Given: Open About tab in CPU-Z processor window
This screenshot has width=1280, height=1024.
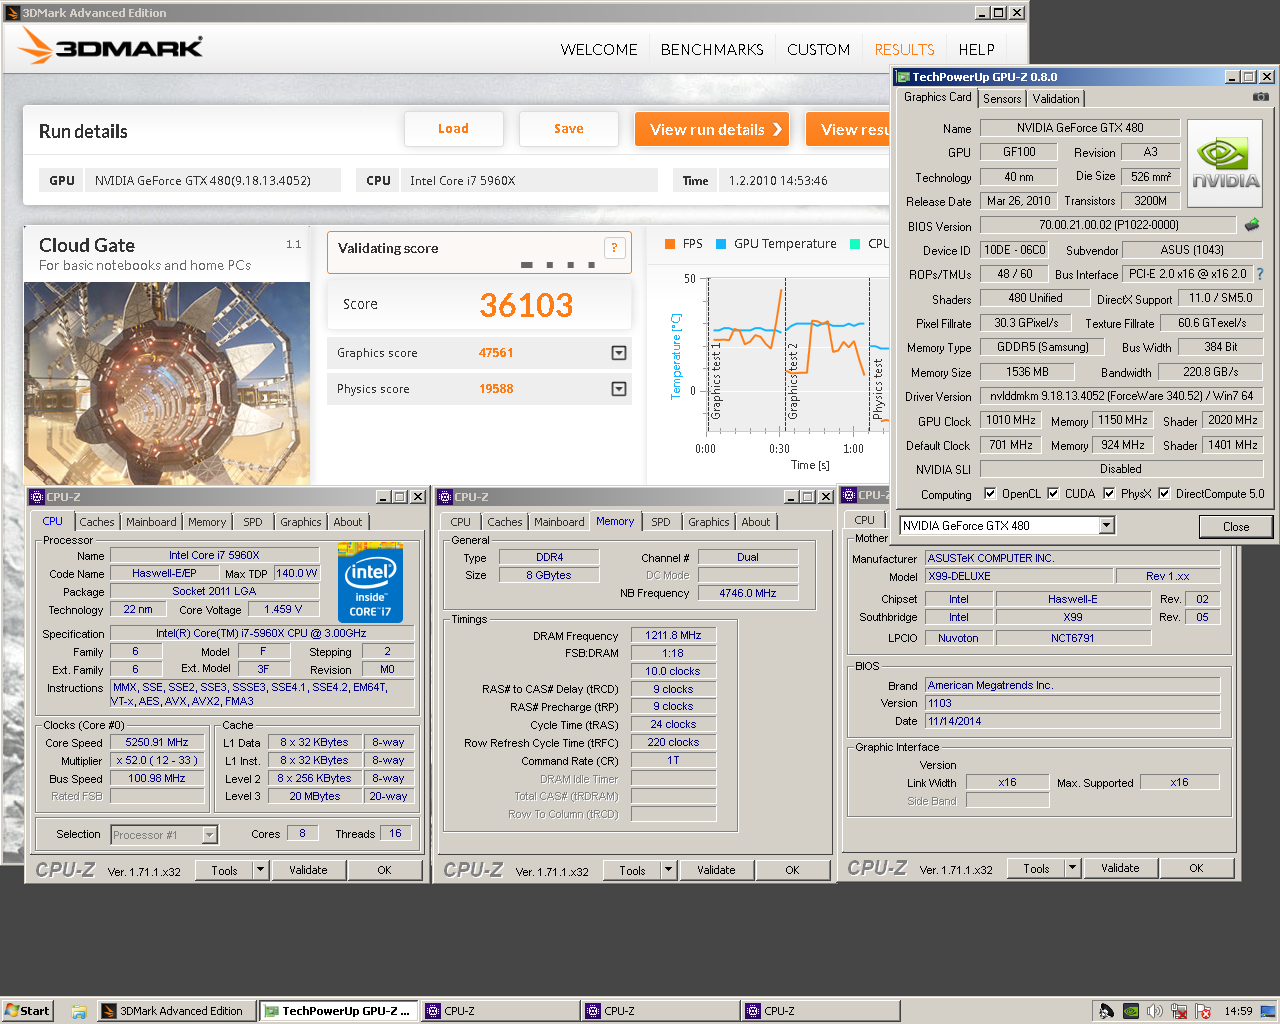Looking at the screenshot, I should [x=348, y=522].
